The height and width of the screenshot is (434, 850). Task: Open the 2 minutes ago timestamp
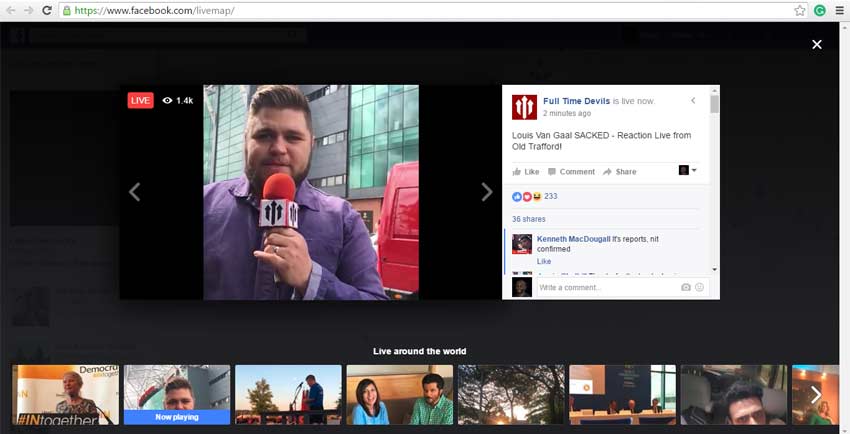567,113
